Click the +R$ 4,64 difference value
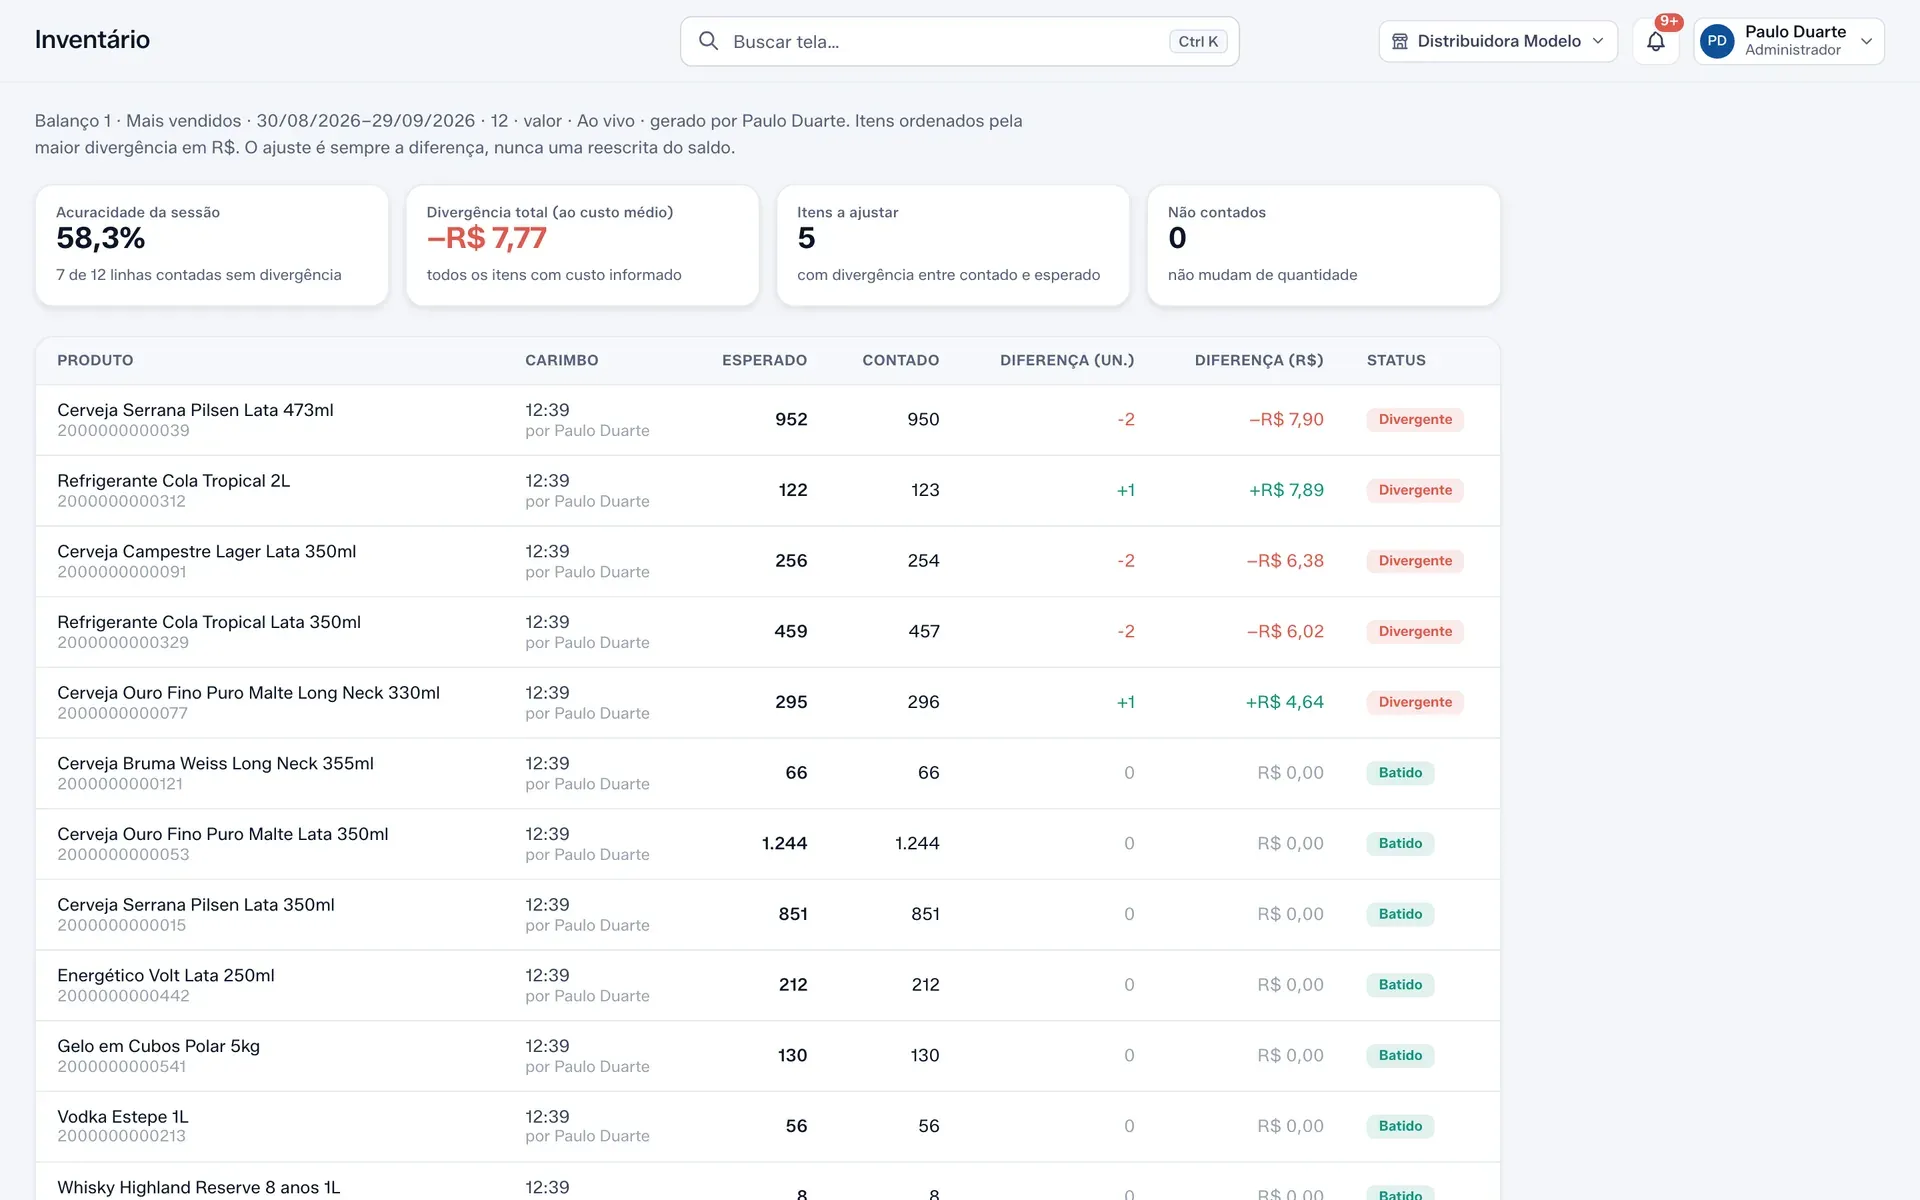Viewport: 1920px width, 1200px height. click(x=1284, y=703)
